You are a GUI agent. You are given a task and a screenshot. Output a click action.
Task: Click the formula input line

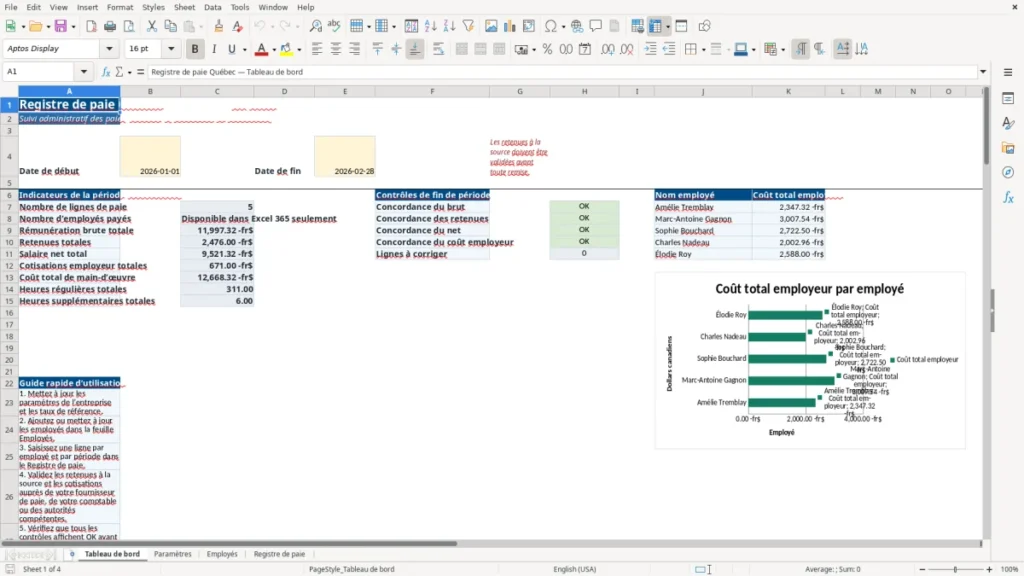pos(562,72)
